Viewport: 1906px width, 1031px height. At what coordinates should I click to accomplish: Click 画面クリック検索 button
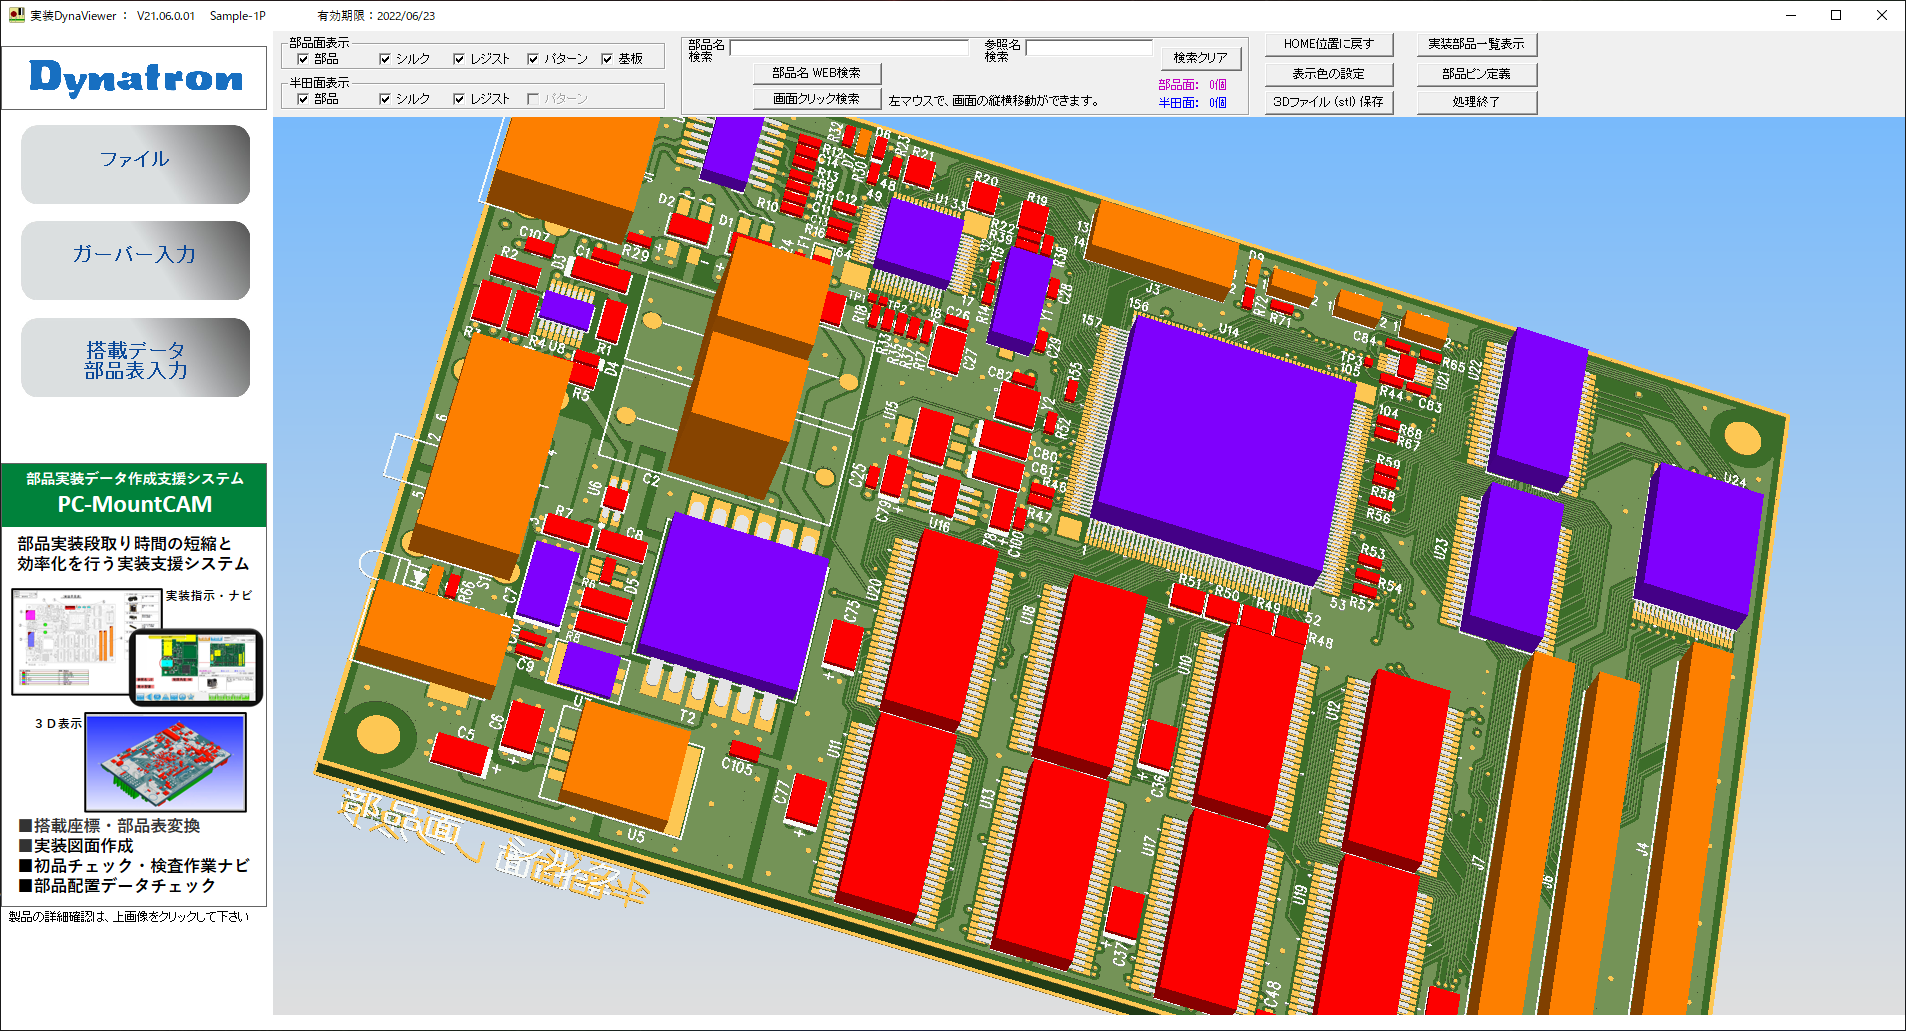click(x=816, y=99)
